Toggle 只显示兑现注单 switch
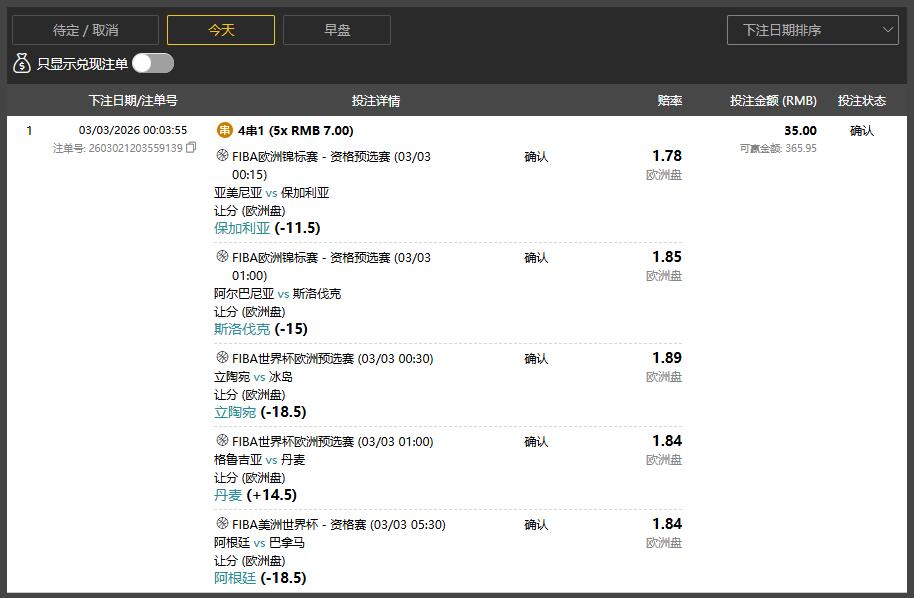Image resolution: width=914 pixels, height=598 pixels. pyautogui.click(x=153, y=63)
